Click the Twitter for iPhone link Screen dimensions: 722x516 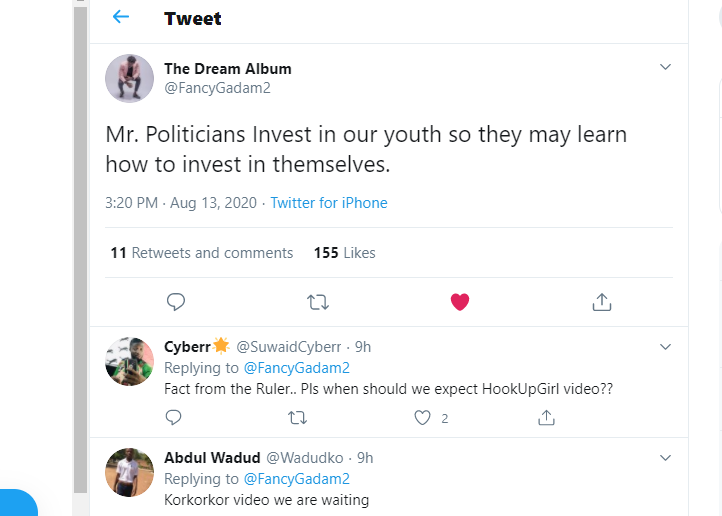(329, 202)
